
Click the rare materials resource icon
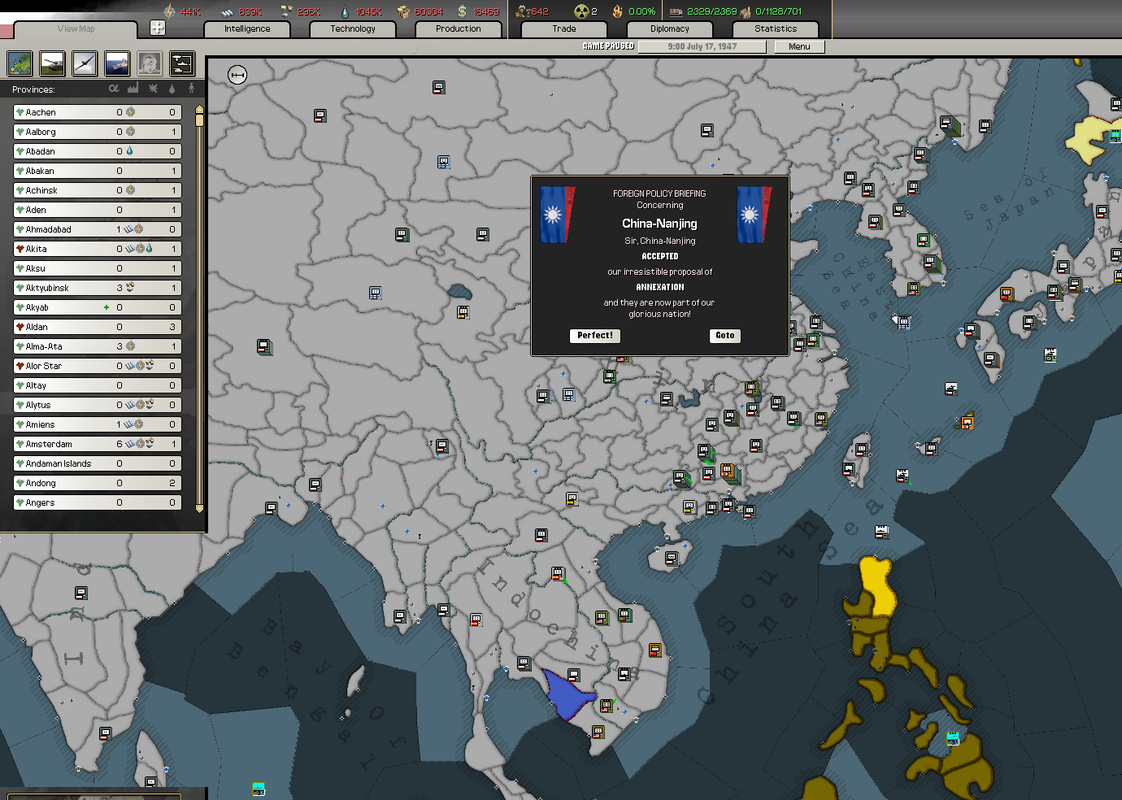286,11
